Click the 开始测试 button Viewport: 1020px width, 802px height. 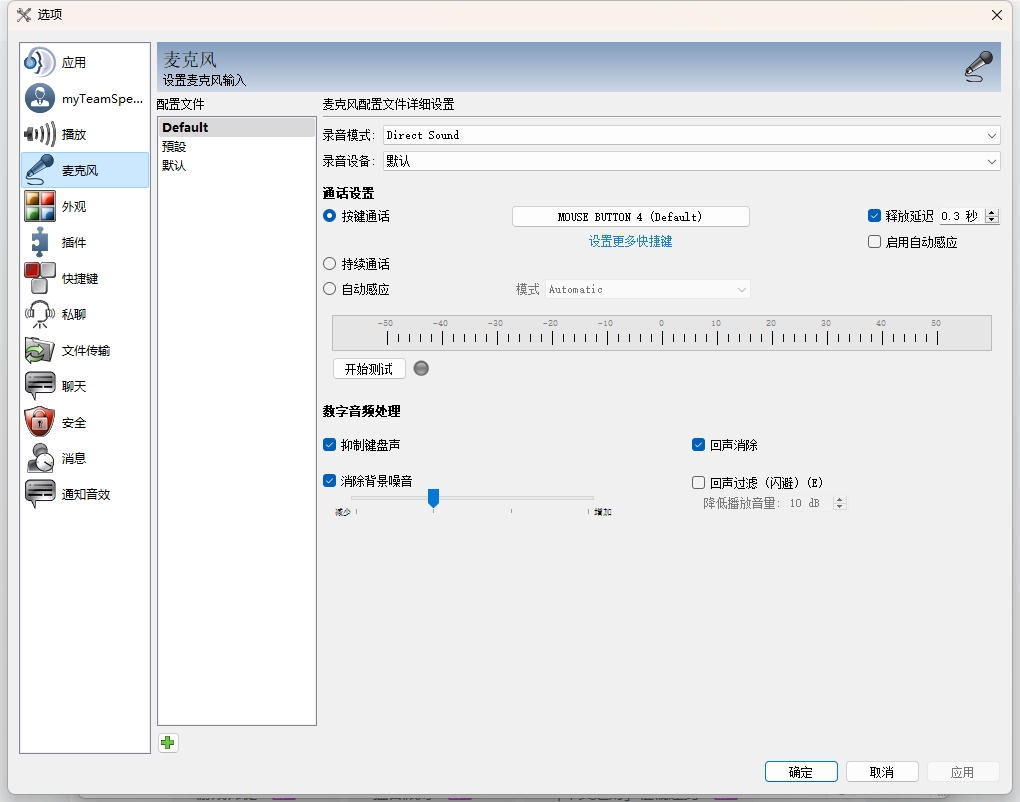click(x=369, y=369)
